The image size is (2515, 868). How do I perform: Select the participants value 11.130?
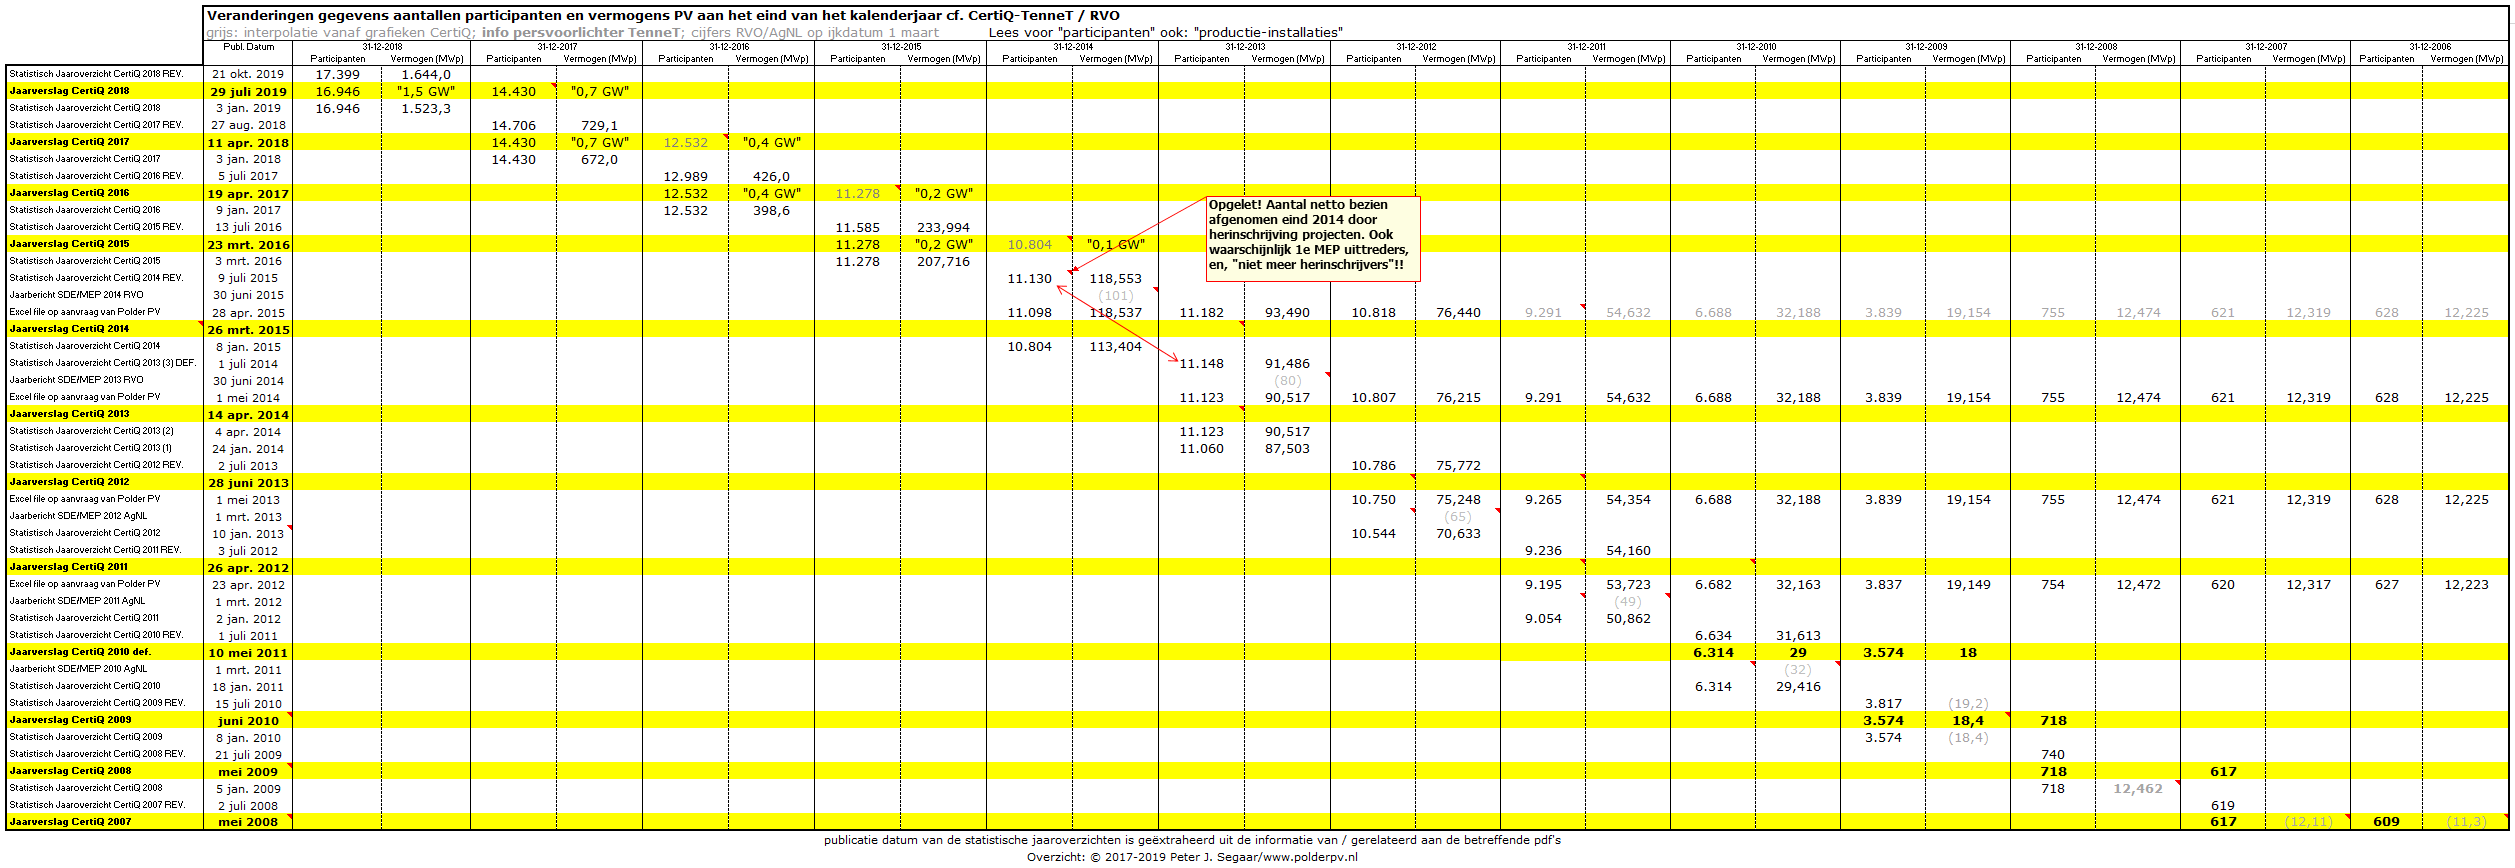[x=1030, y=278]
